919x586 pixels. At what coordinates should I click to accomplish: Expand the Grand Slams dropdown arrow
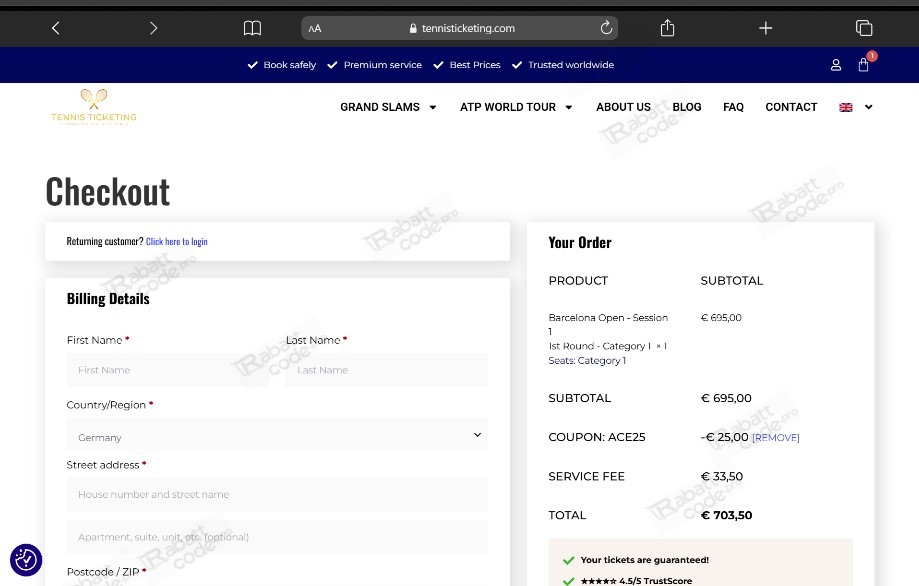pos(433,107)
